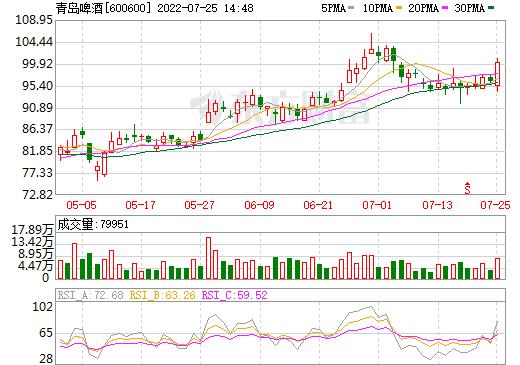Click date label 06-21

pyautogui.click(x=318, y=205)
